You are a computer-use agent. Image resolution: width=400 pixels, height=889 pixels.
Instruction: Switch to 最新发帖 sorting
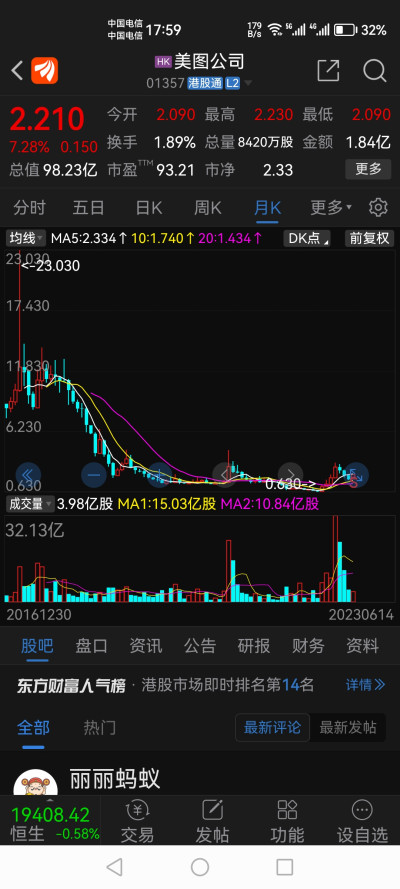tap(347, 727)
